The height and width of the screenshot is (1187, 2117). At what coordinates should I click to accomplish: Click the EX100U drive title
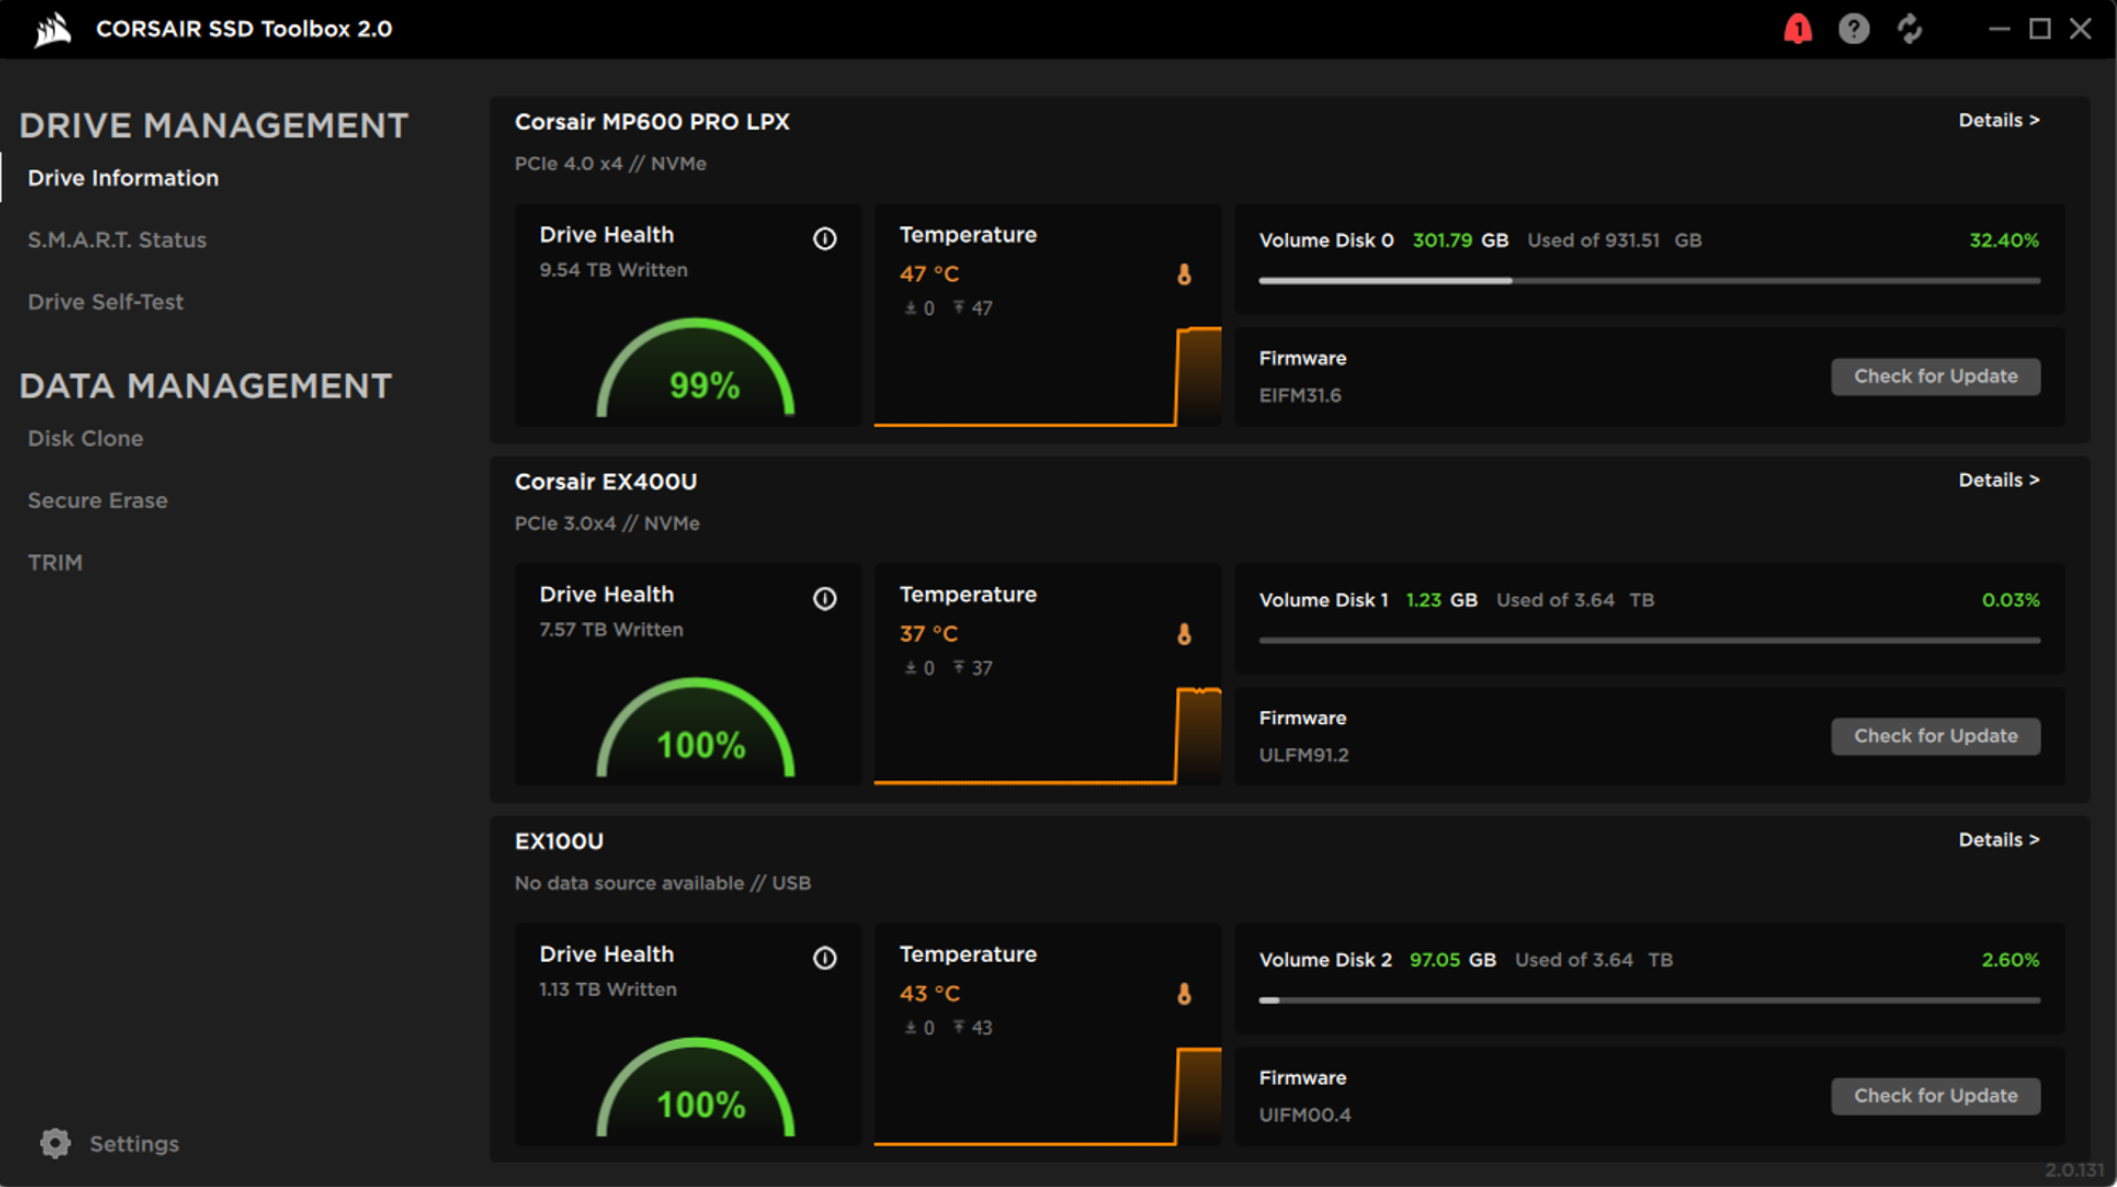coord(559,842)
